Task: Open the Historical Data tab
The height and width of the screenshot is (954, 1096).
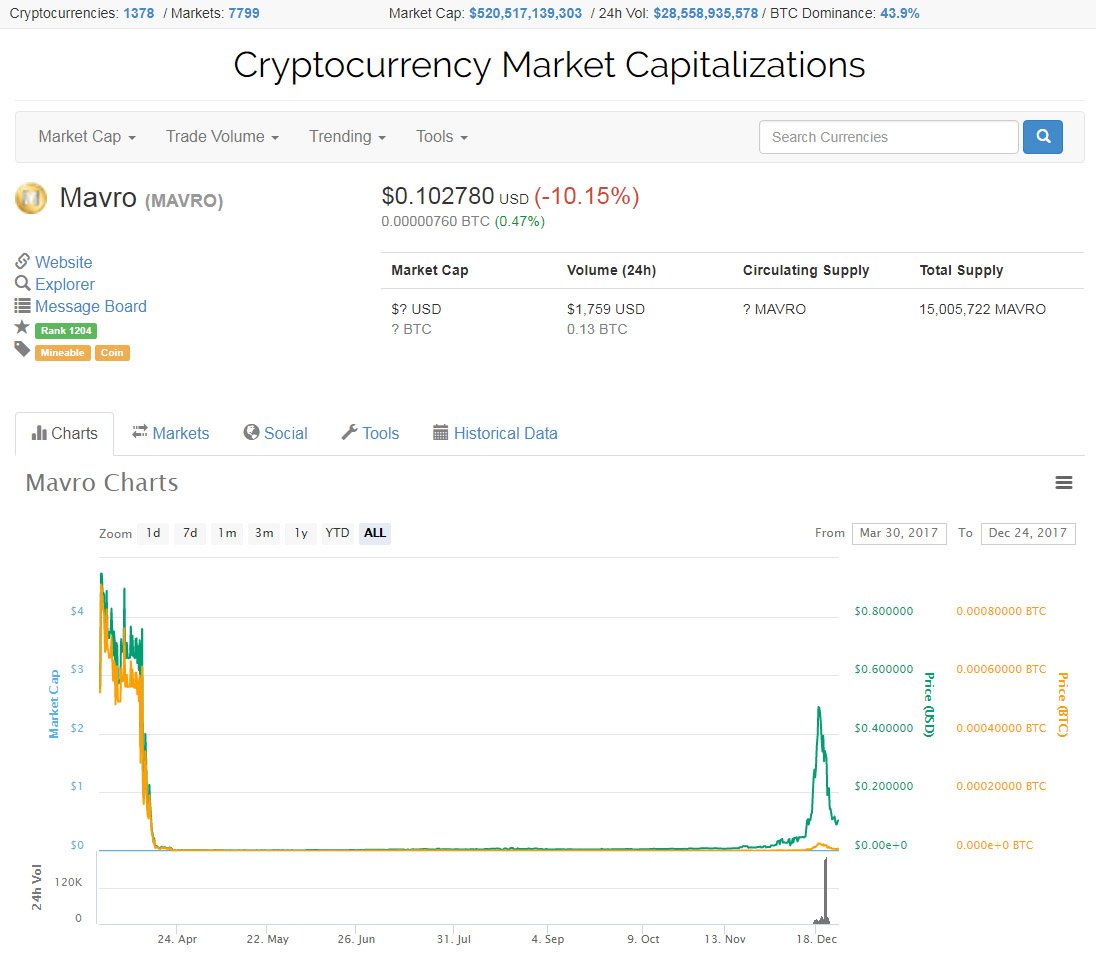Action: coord(495,433)
